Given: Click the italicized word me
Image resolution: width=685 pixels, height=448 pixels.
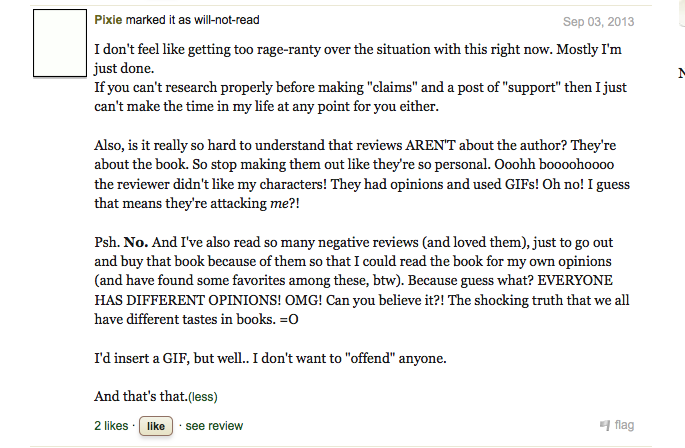Looking at the screenshot, I should tap(279, 204).
